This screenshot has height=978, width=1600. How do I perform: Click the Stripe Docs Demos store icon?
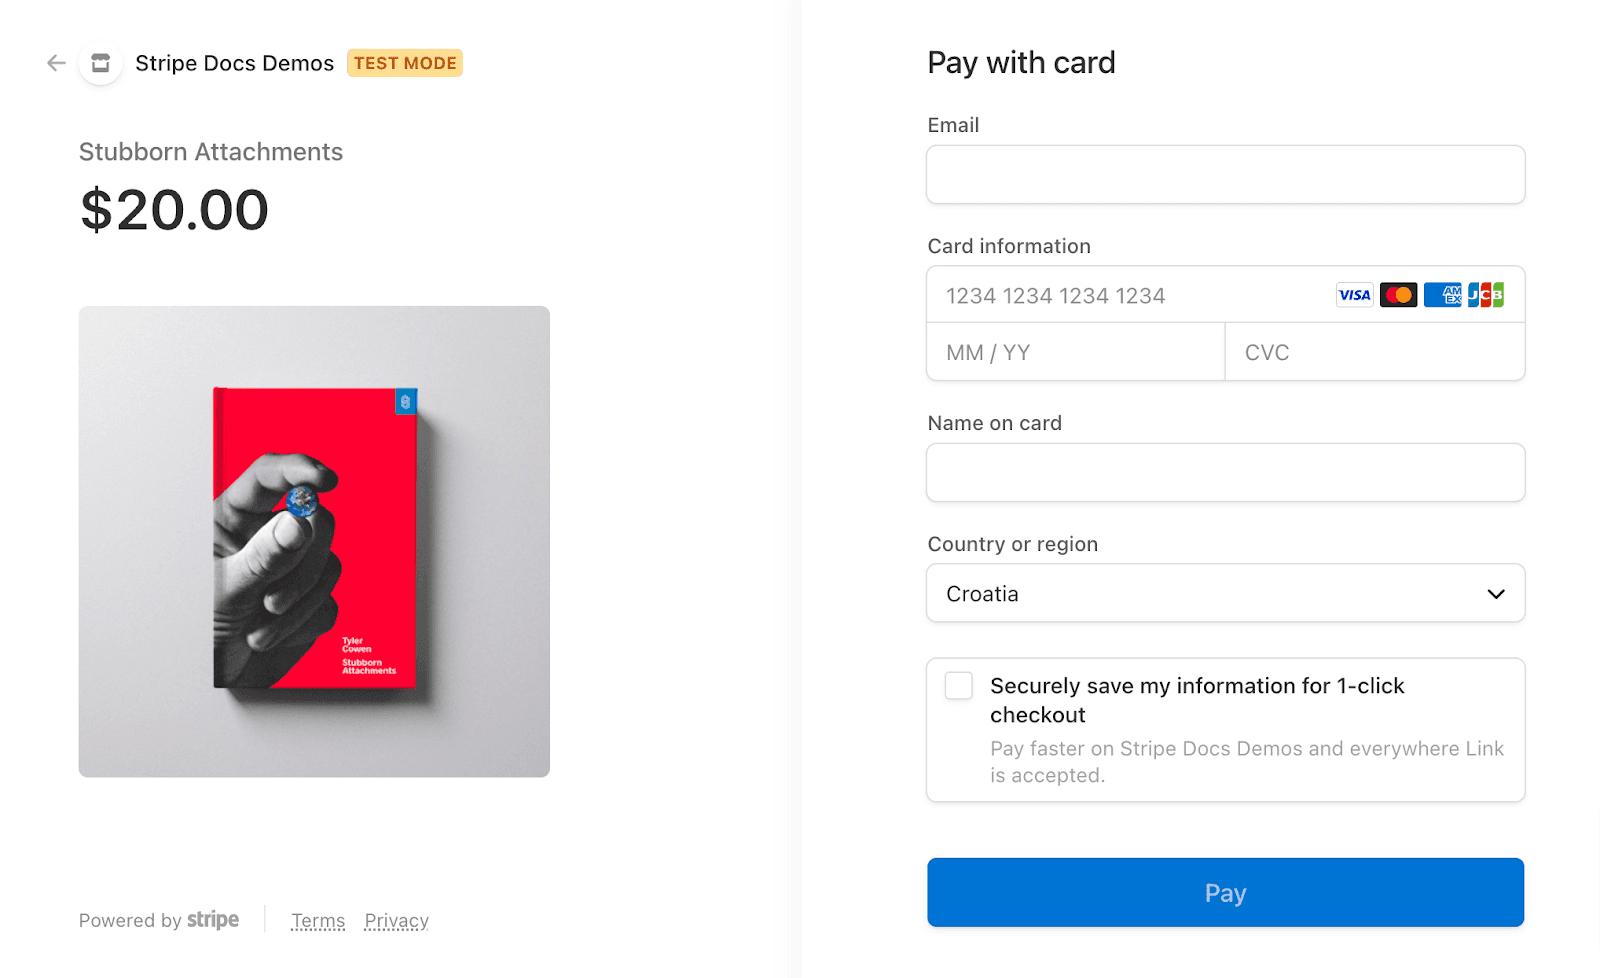pos(101,63)
